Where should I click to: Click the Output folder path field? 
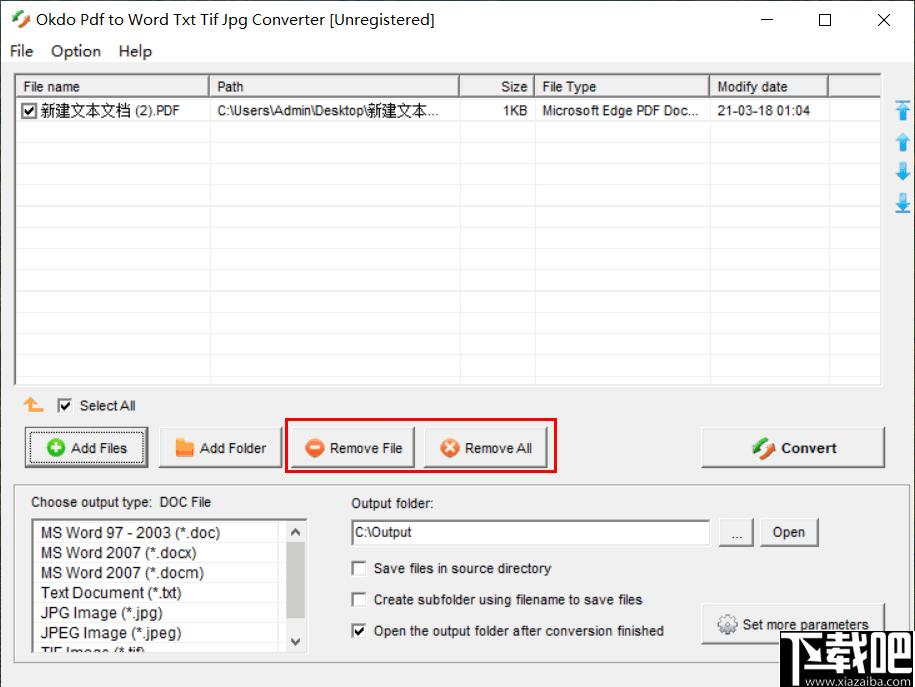click(x=530, y=532)
